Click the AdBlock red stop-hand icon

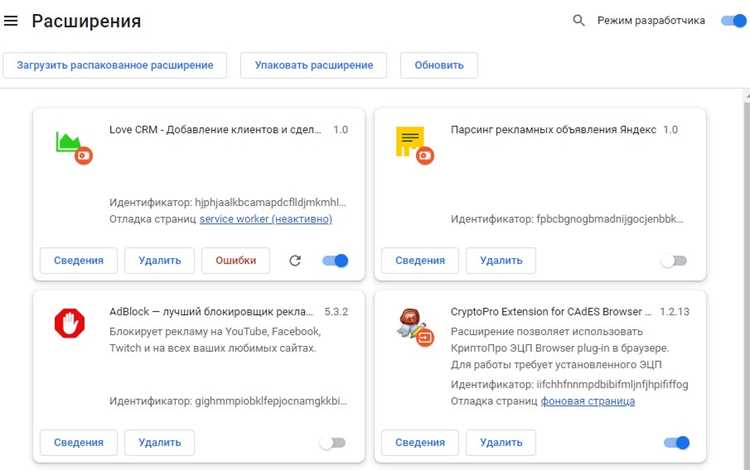tap(69, 324)
